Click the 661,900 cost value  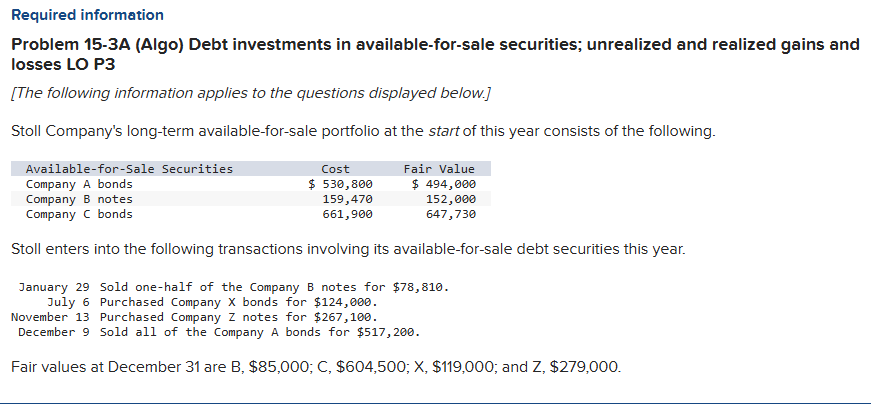click(347, 214)
